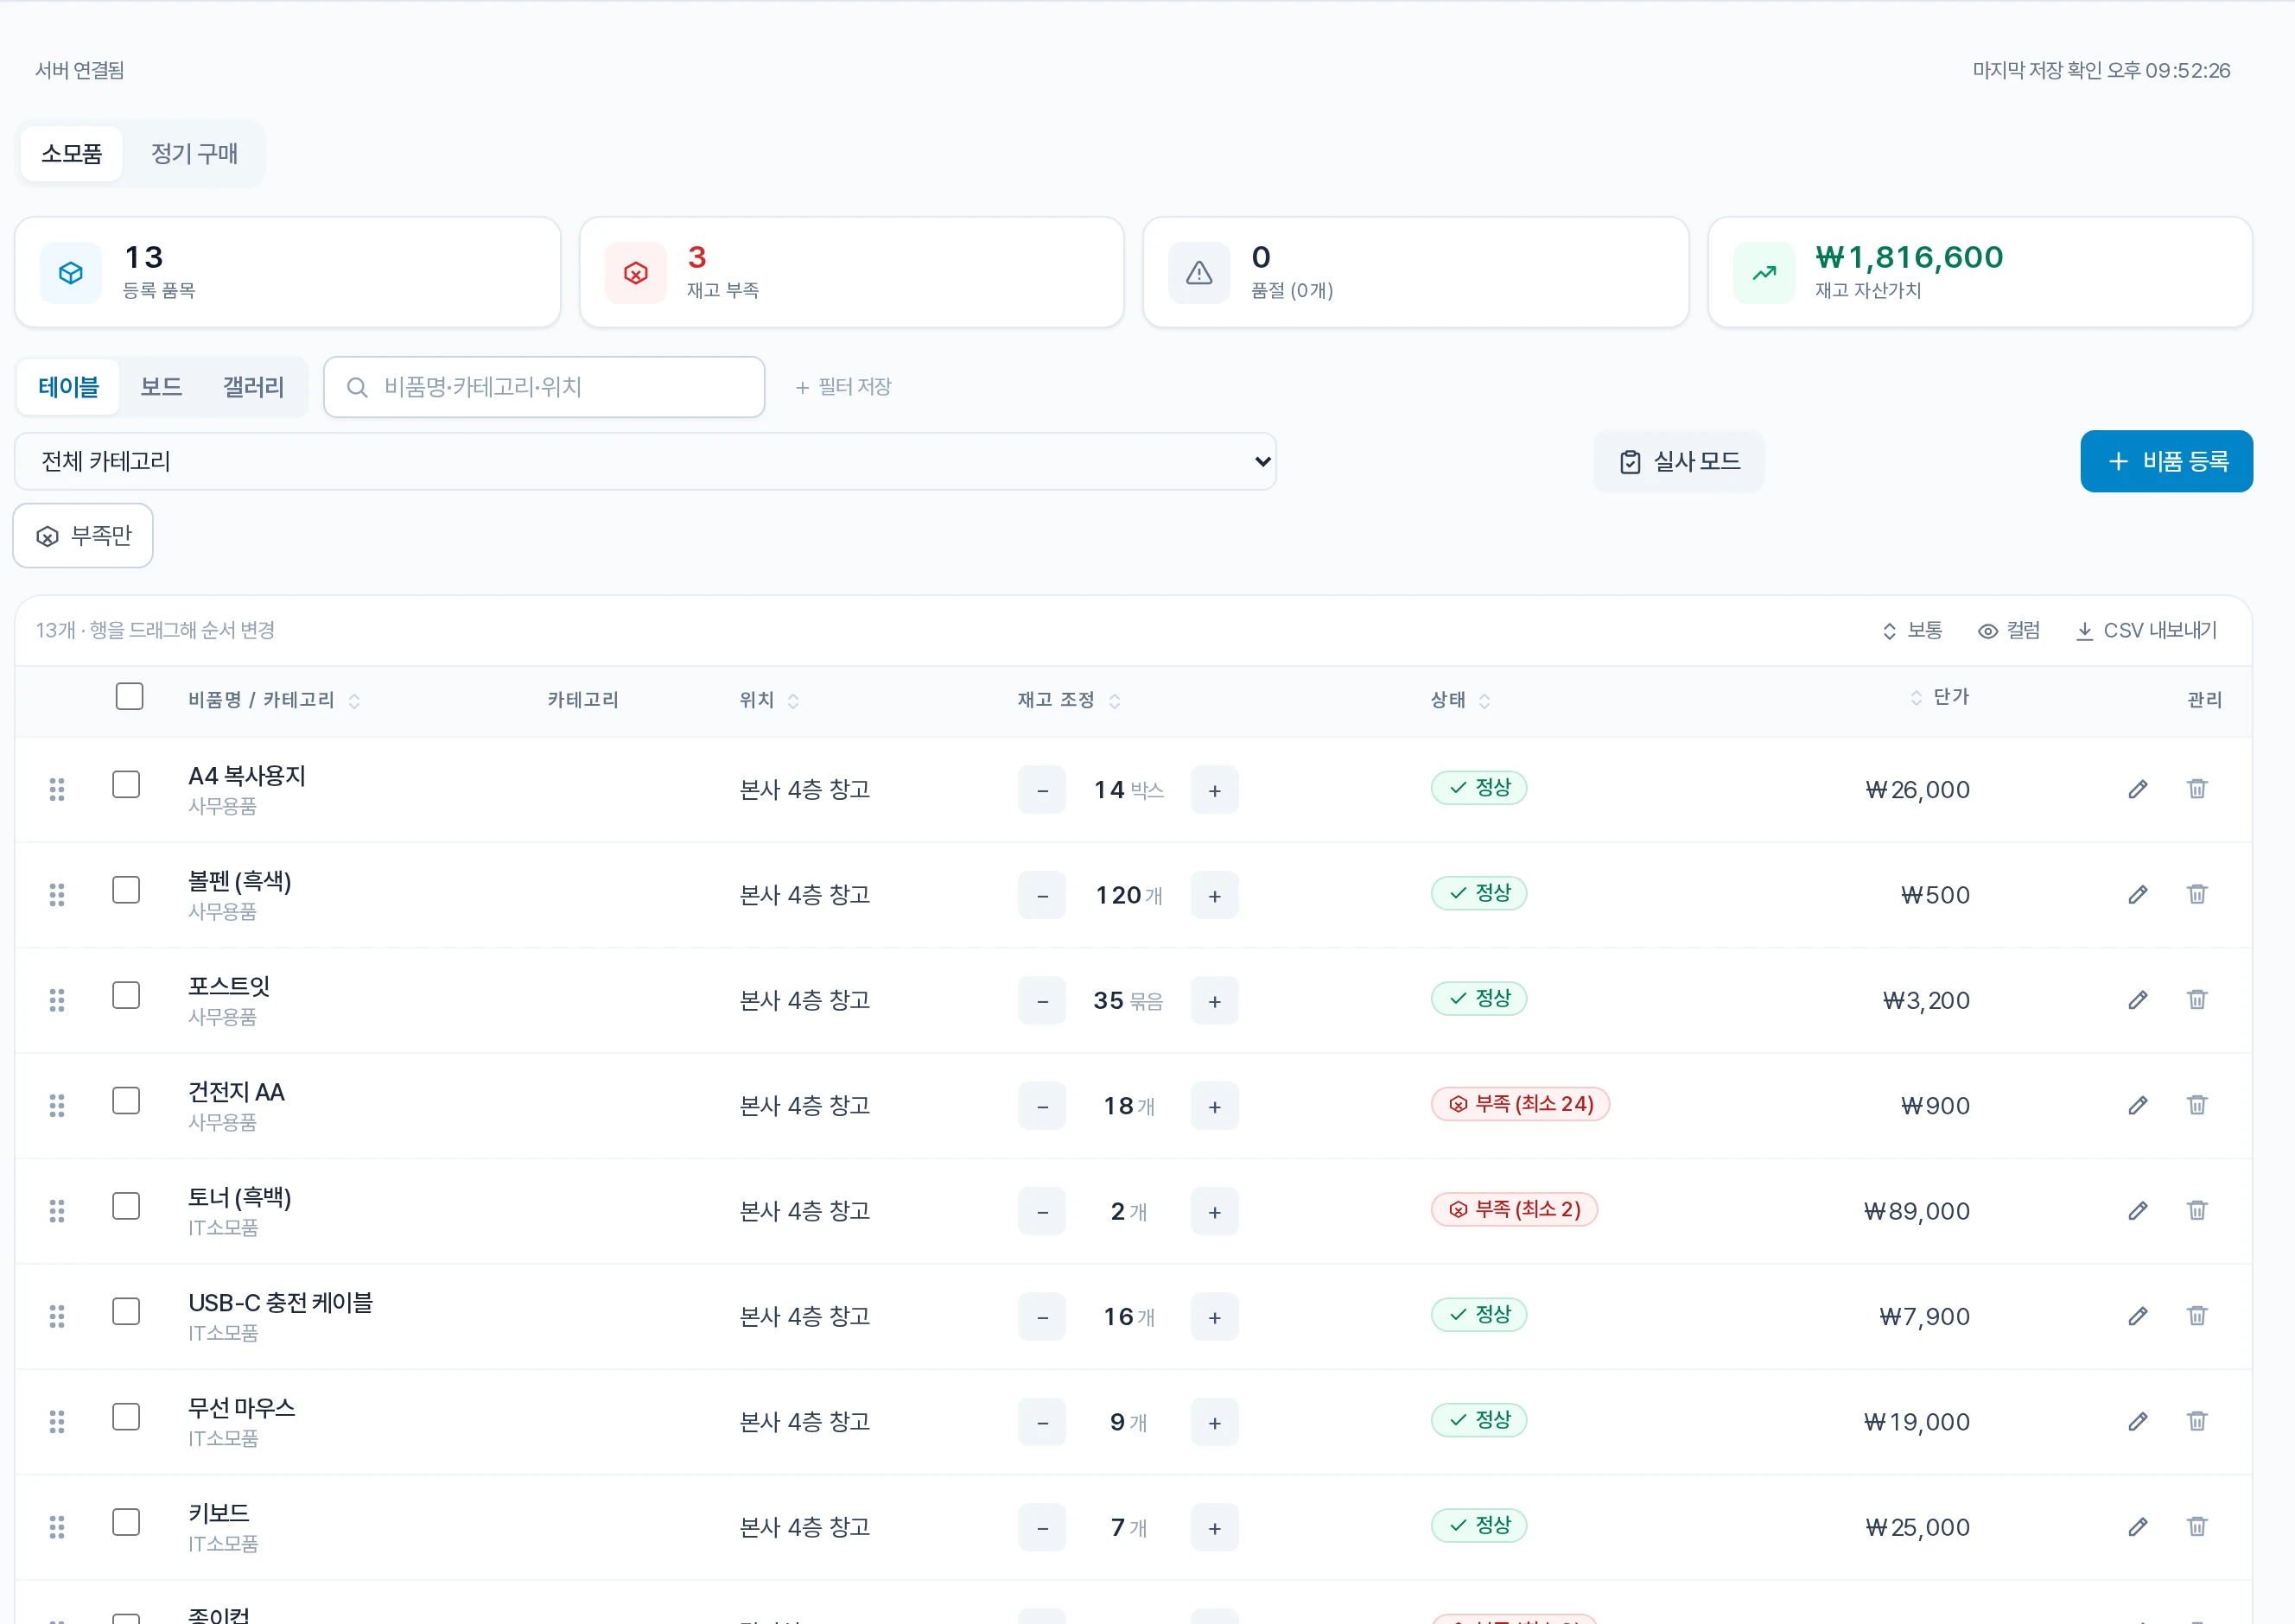Image resolution: width=2295 pixels, height=1624 pixels.
Task: Switch to 갤러리 view
Action: [253, 387]
